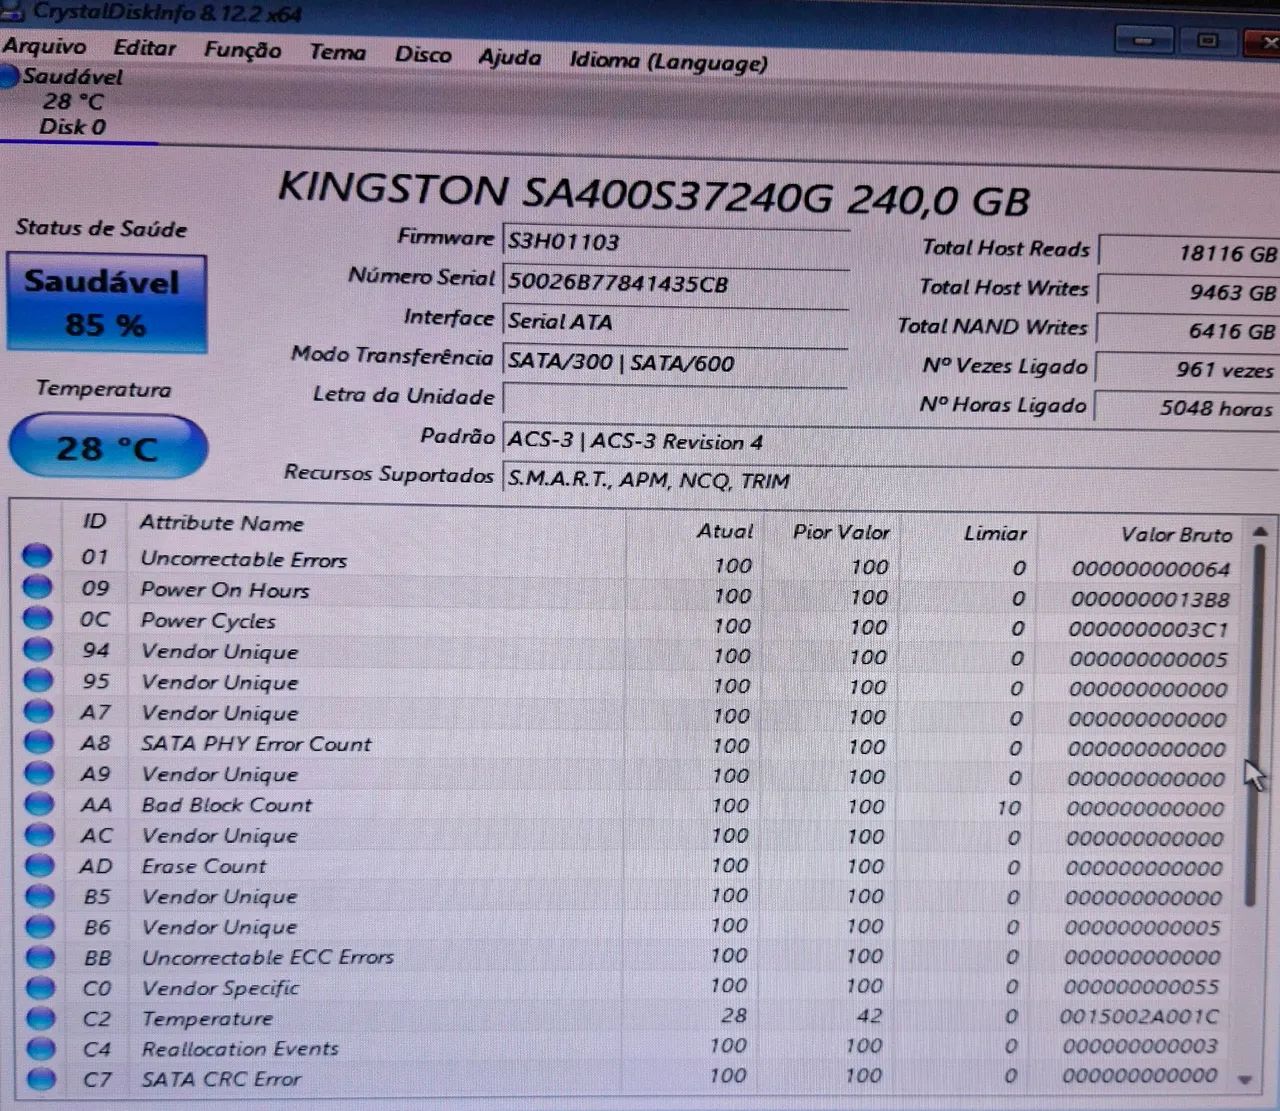Open the Idioma (Language) menu
1280x1111 pixels.
[x=668, y=61]
